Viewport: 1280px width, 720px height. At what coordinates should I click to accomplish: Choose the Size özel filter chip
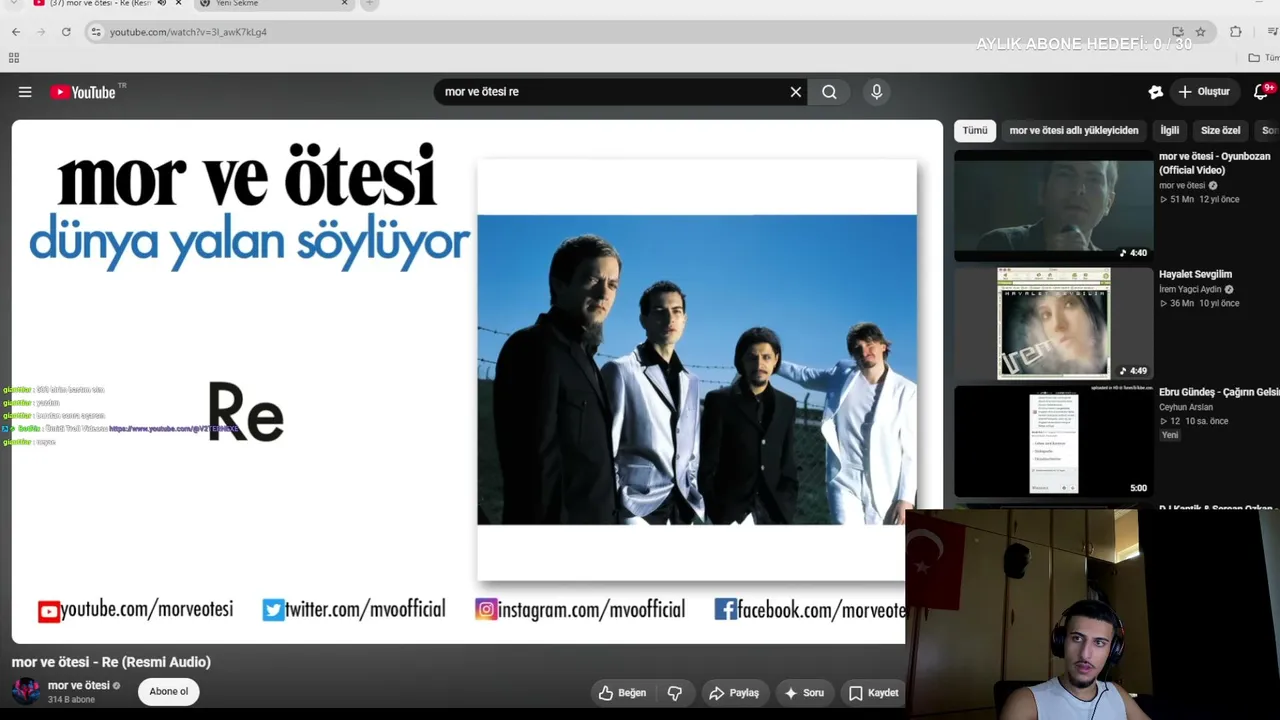tap(1220, 131)
